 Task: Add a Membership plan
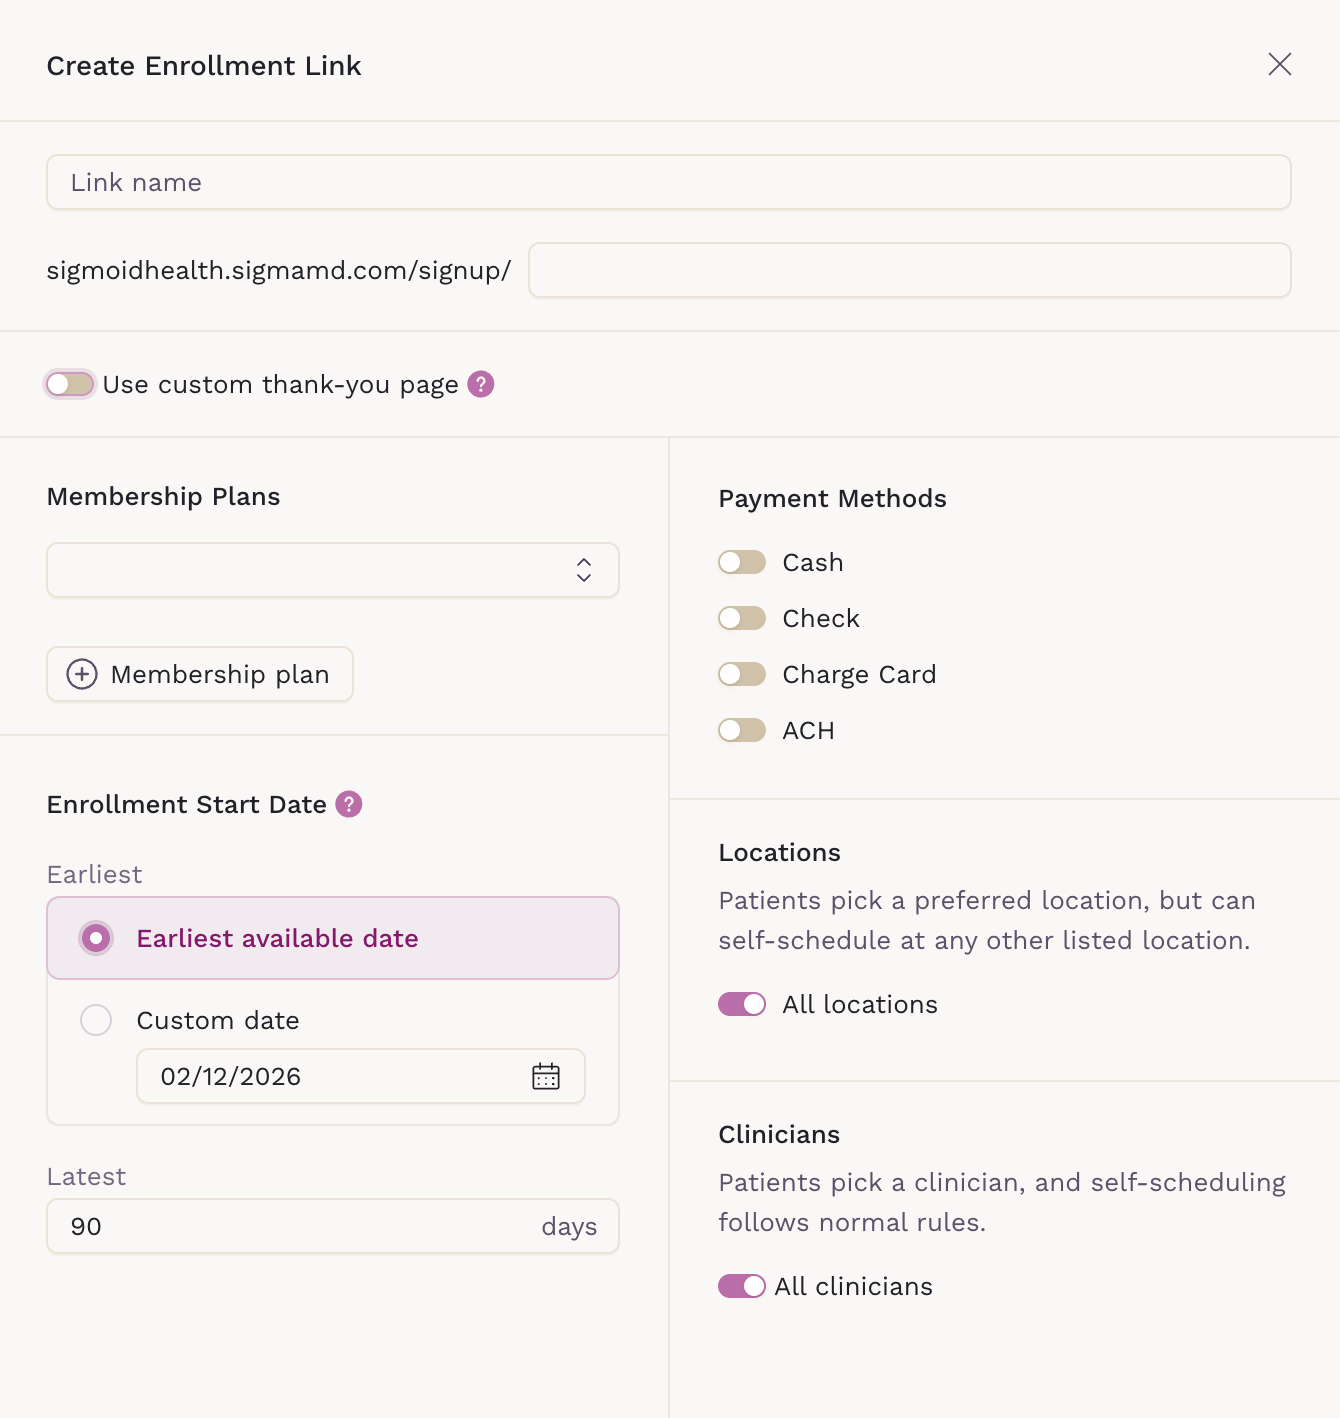tap(200, 674)
